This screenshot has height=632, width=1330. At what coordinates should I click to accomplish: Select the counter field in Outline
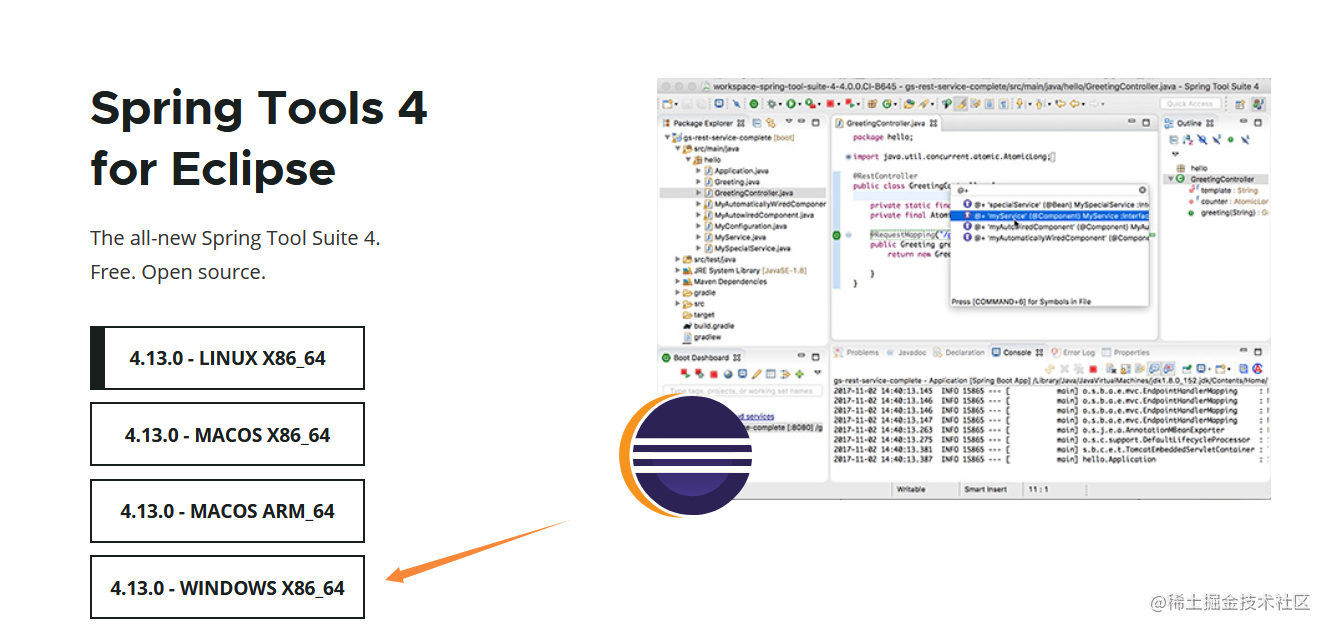pos(1228,201)
